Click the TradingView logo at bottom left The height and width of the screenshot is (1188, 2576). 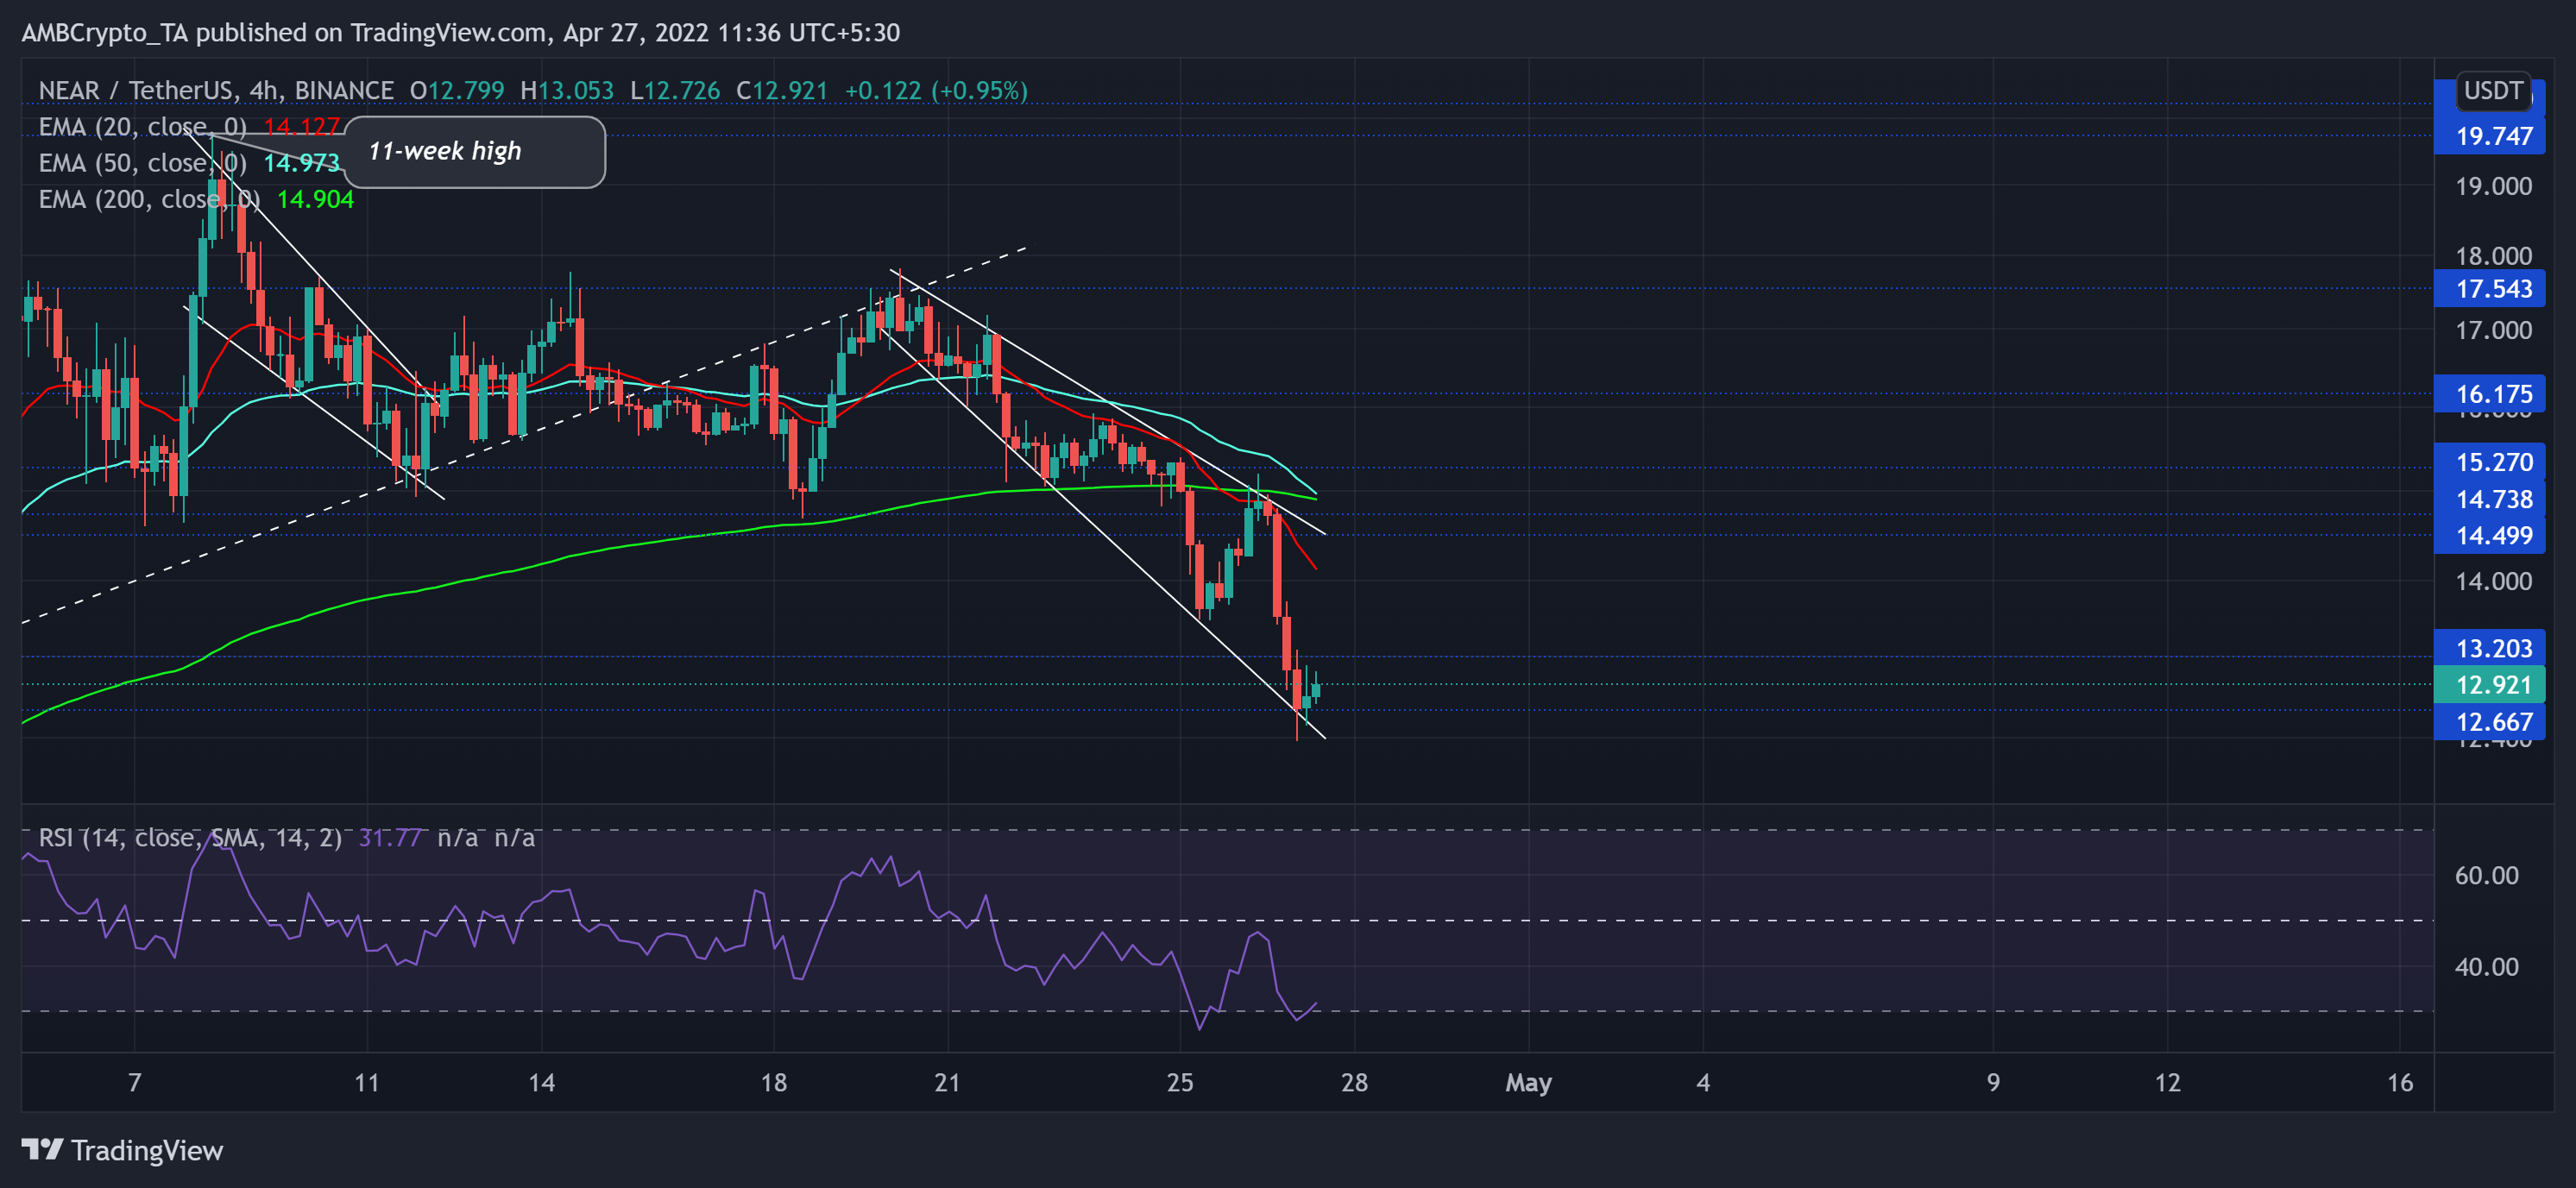pyautogui.click(x=122, y=1150)
